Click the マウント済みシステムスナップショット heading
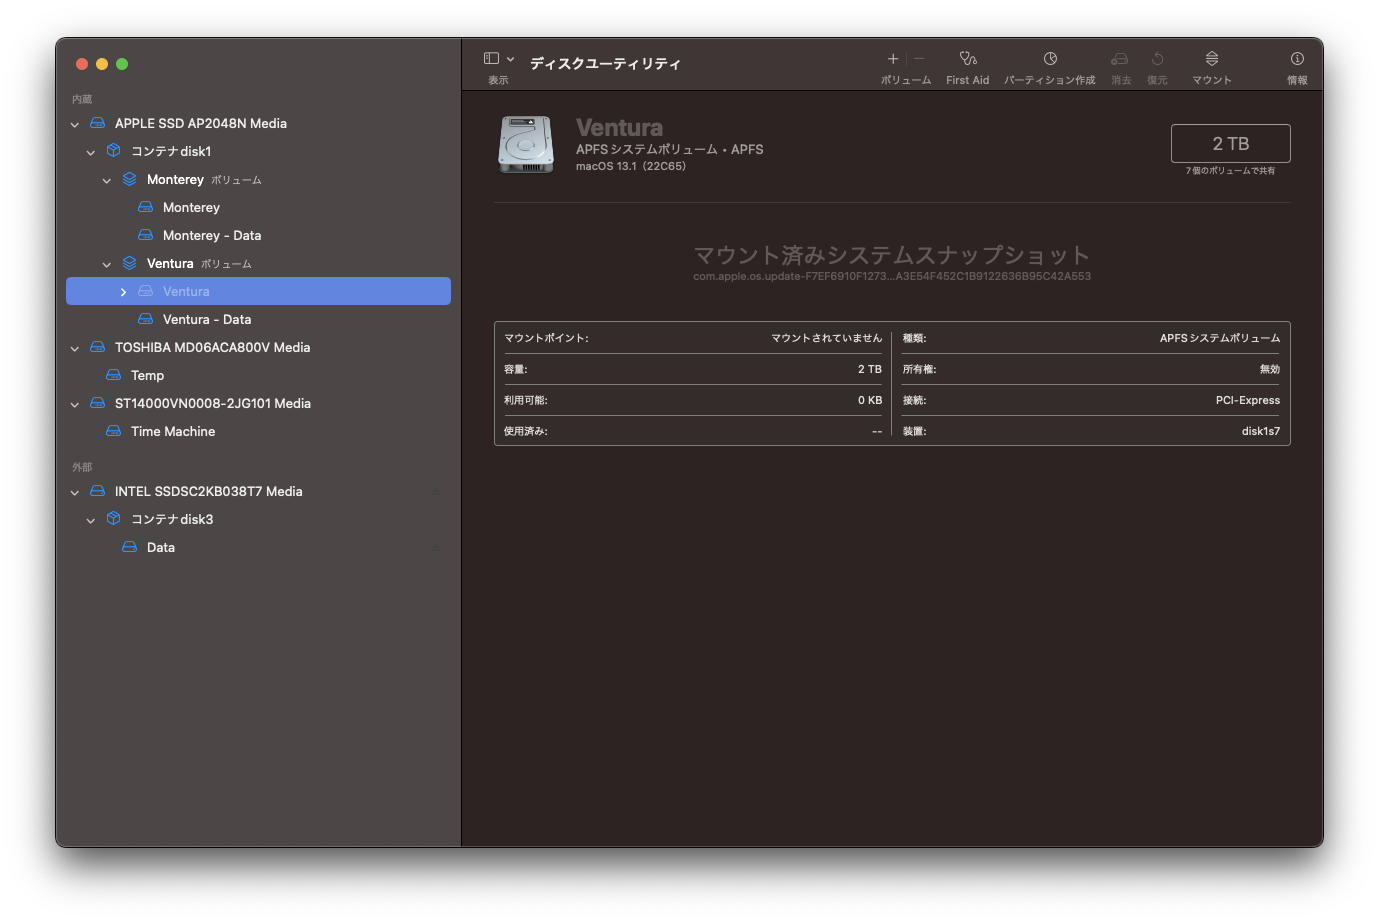 (891, 255)
